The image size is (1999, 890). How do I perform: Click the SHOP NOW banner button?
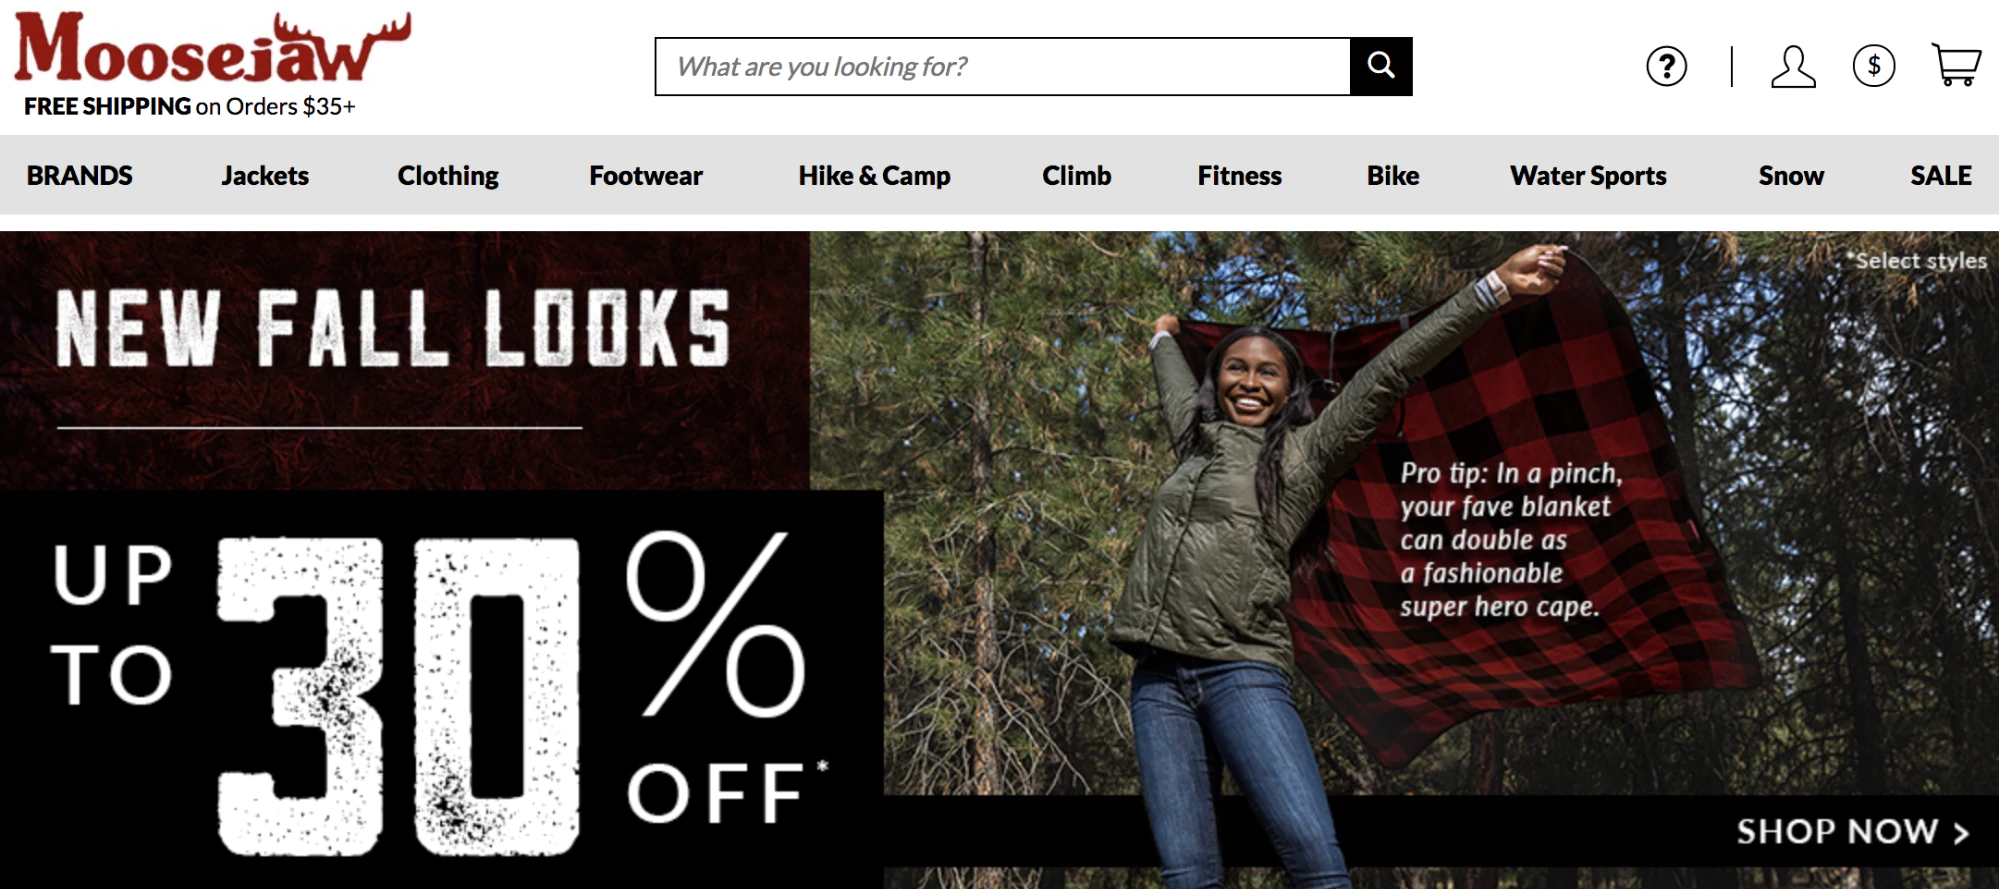click(1852, 831)
